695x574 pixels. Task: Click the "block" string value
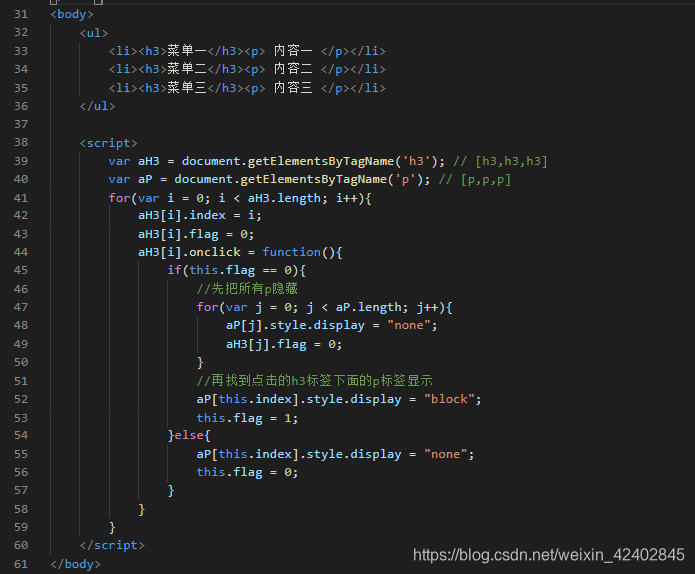coord(449,399)
